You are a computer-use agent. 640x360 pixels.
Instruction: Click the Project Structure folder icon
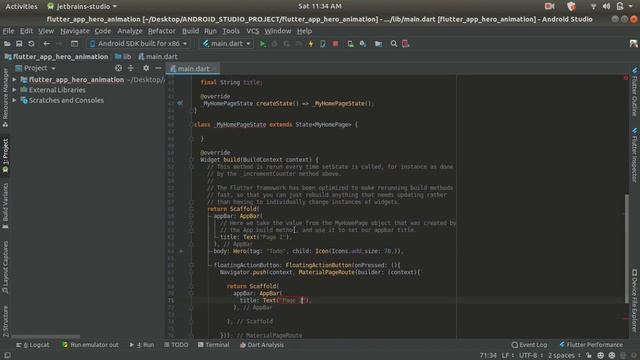tap(378, 44)
